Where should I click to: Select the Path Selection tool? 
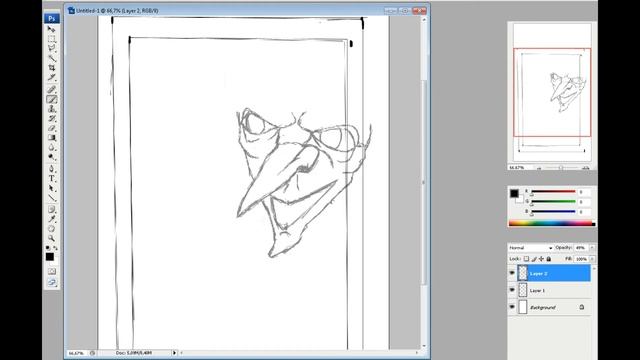tap(51, 188)
